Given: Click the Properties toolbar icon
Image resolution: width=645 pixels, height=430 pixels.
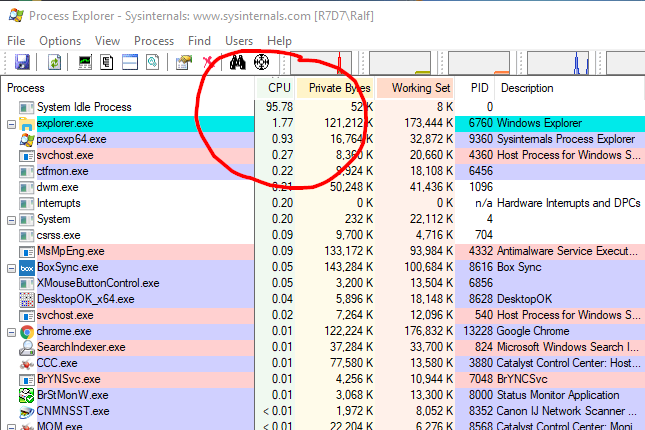Looking at the screenshot, I should 184,63.
